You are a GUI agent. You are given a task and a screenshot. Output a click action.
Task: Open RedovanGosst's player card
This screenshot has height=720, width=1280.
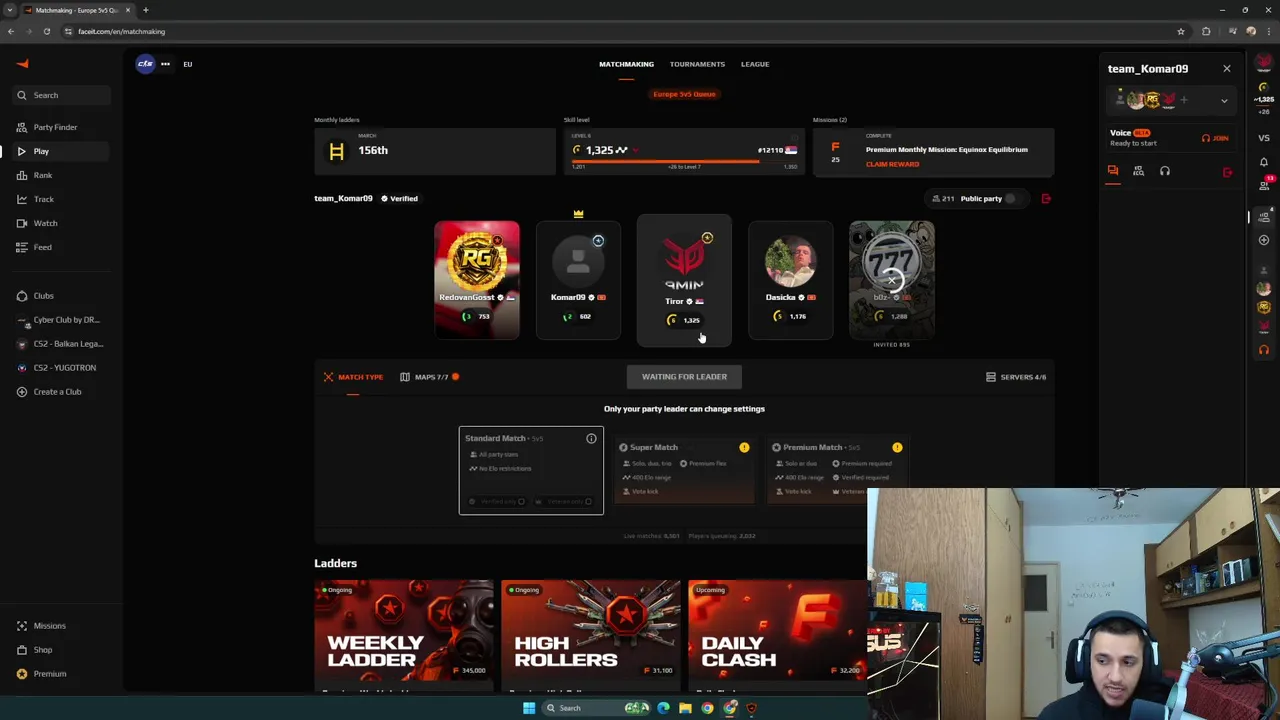click(477, 280)
